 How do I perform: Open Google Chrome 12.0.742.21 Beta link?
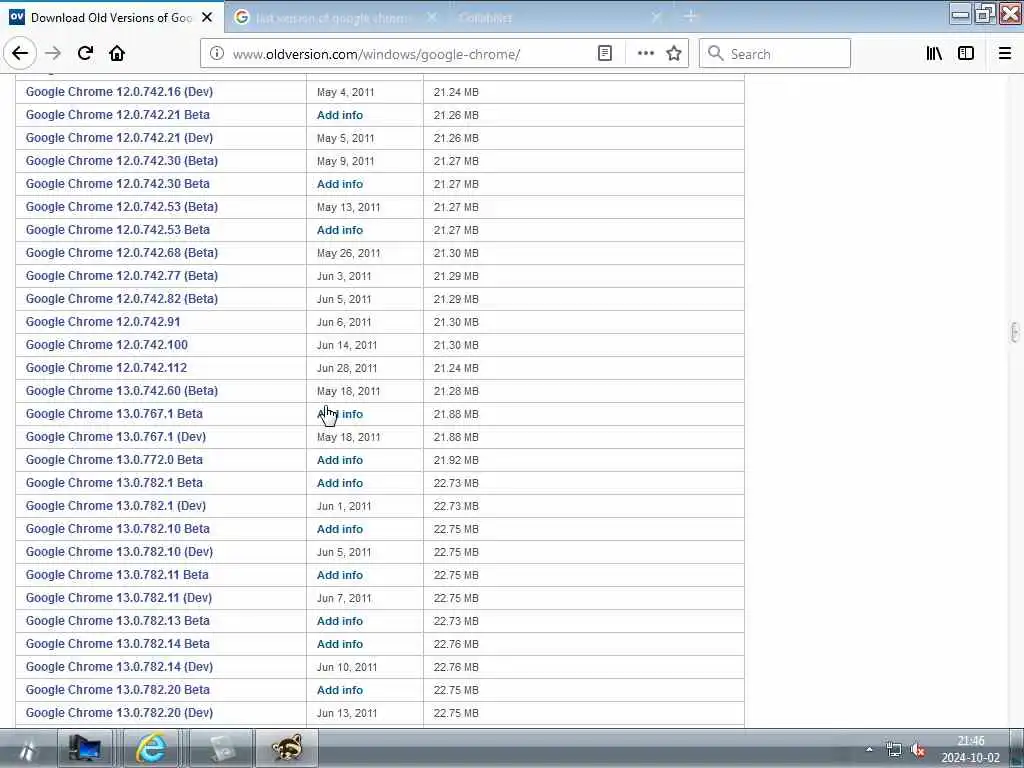pos(118,114)
